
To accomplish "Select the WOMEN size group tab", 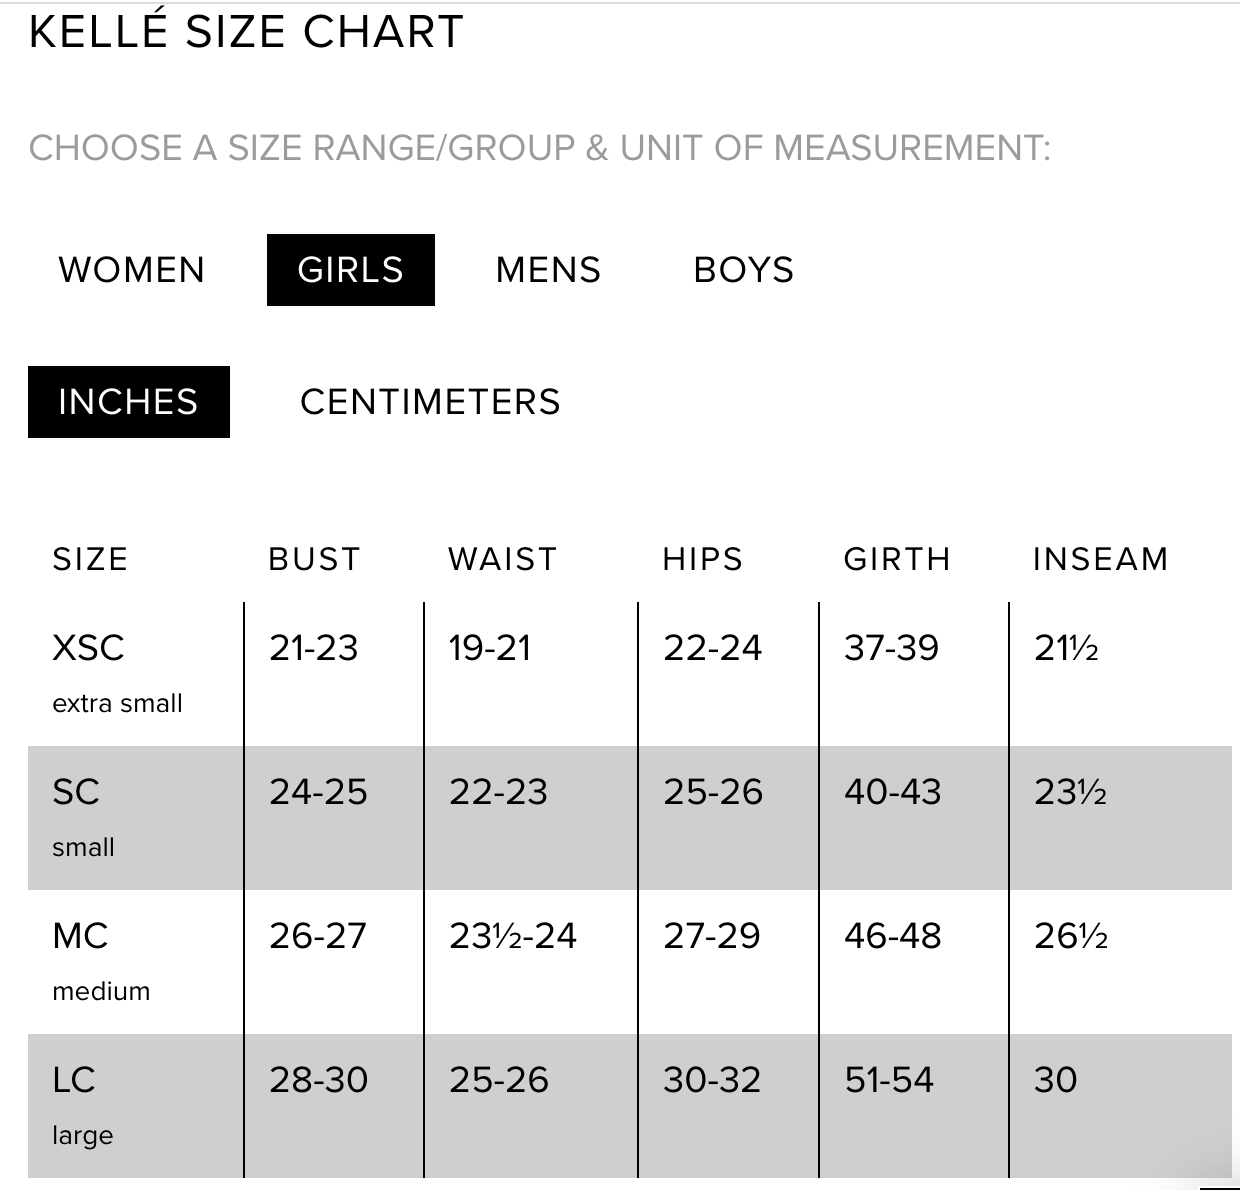I will (131, 270).
